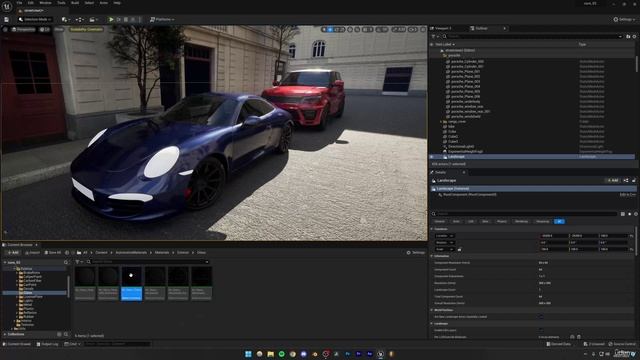This screenshot has width=640, height=360.
Task: Click the Details lock icon
Action: pos(633,180)
